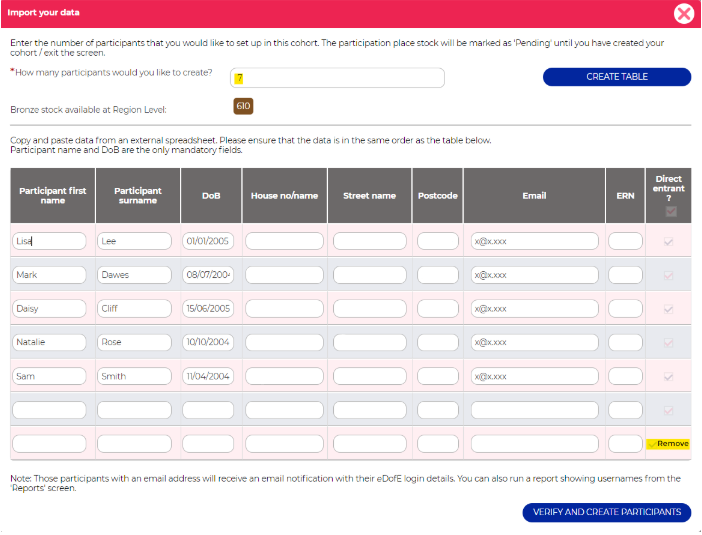Click the Import your data title text
Screen dimensions: 702x535
pos(43,13)
